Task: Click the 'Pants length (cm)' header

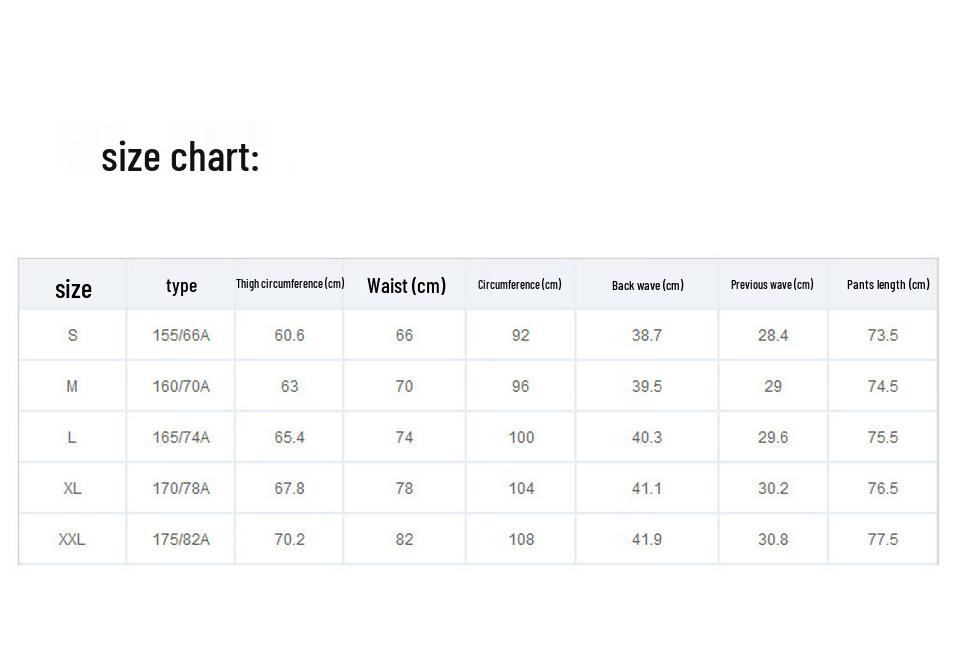Action: coord(888,284)
